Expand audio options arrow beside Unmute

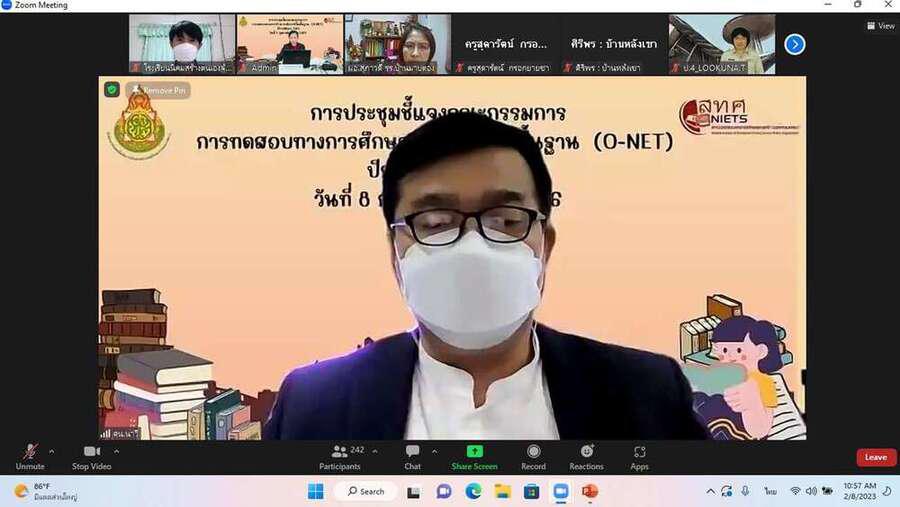point(52,451)
